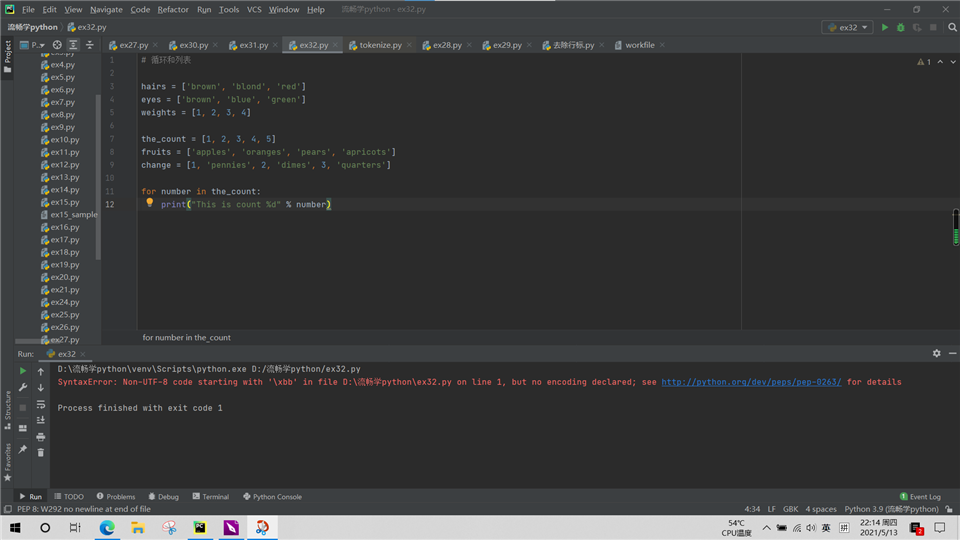Toggle soft-wrap in Run console
The height and width of the screenshot is (540, 960).
point(40,404)
